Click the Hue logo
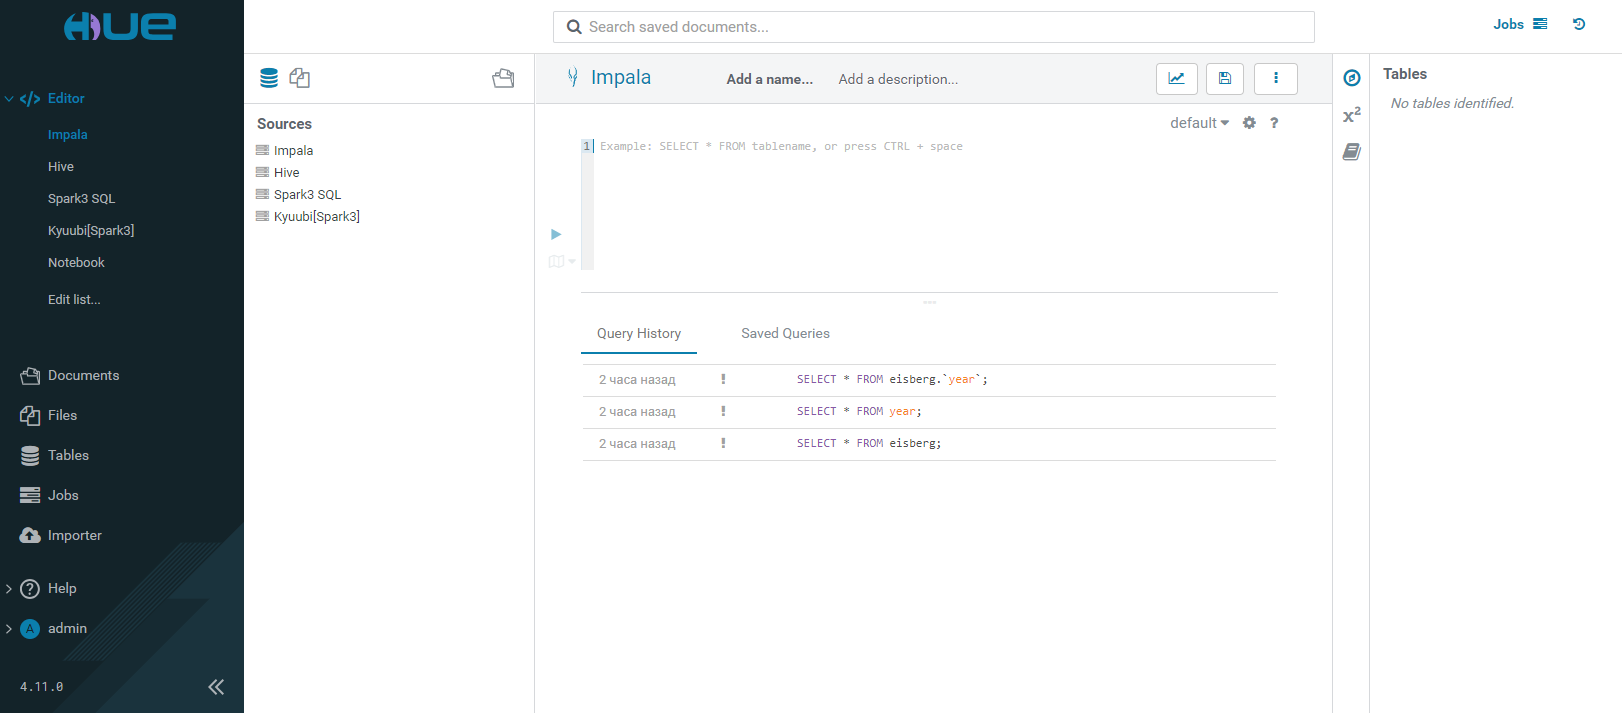This screenshot has height=713, width=1622. (x=120, y=26)
